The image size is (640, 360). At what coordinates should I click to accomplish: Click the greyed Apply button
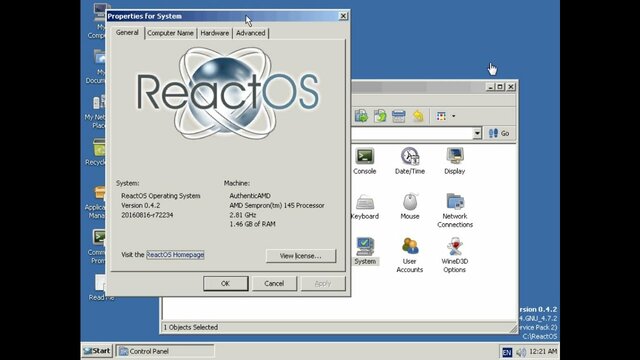click(x=323, y=283)
